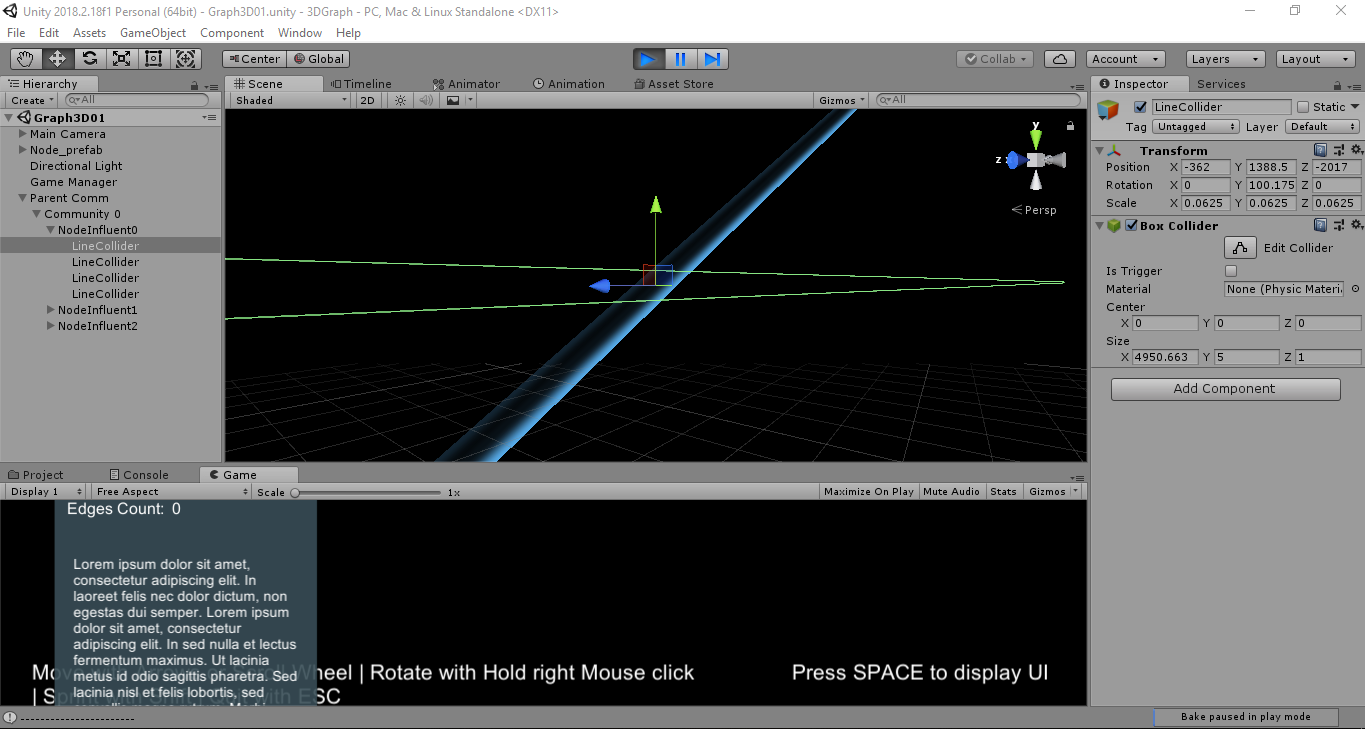The height and width of the screenshot is (729, 1365).
Task: Open the Collab dropdown
Action: click(994, 59)
